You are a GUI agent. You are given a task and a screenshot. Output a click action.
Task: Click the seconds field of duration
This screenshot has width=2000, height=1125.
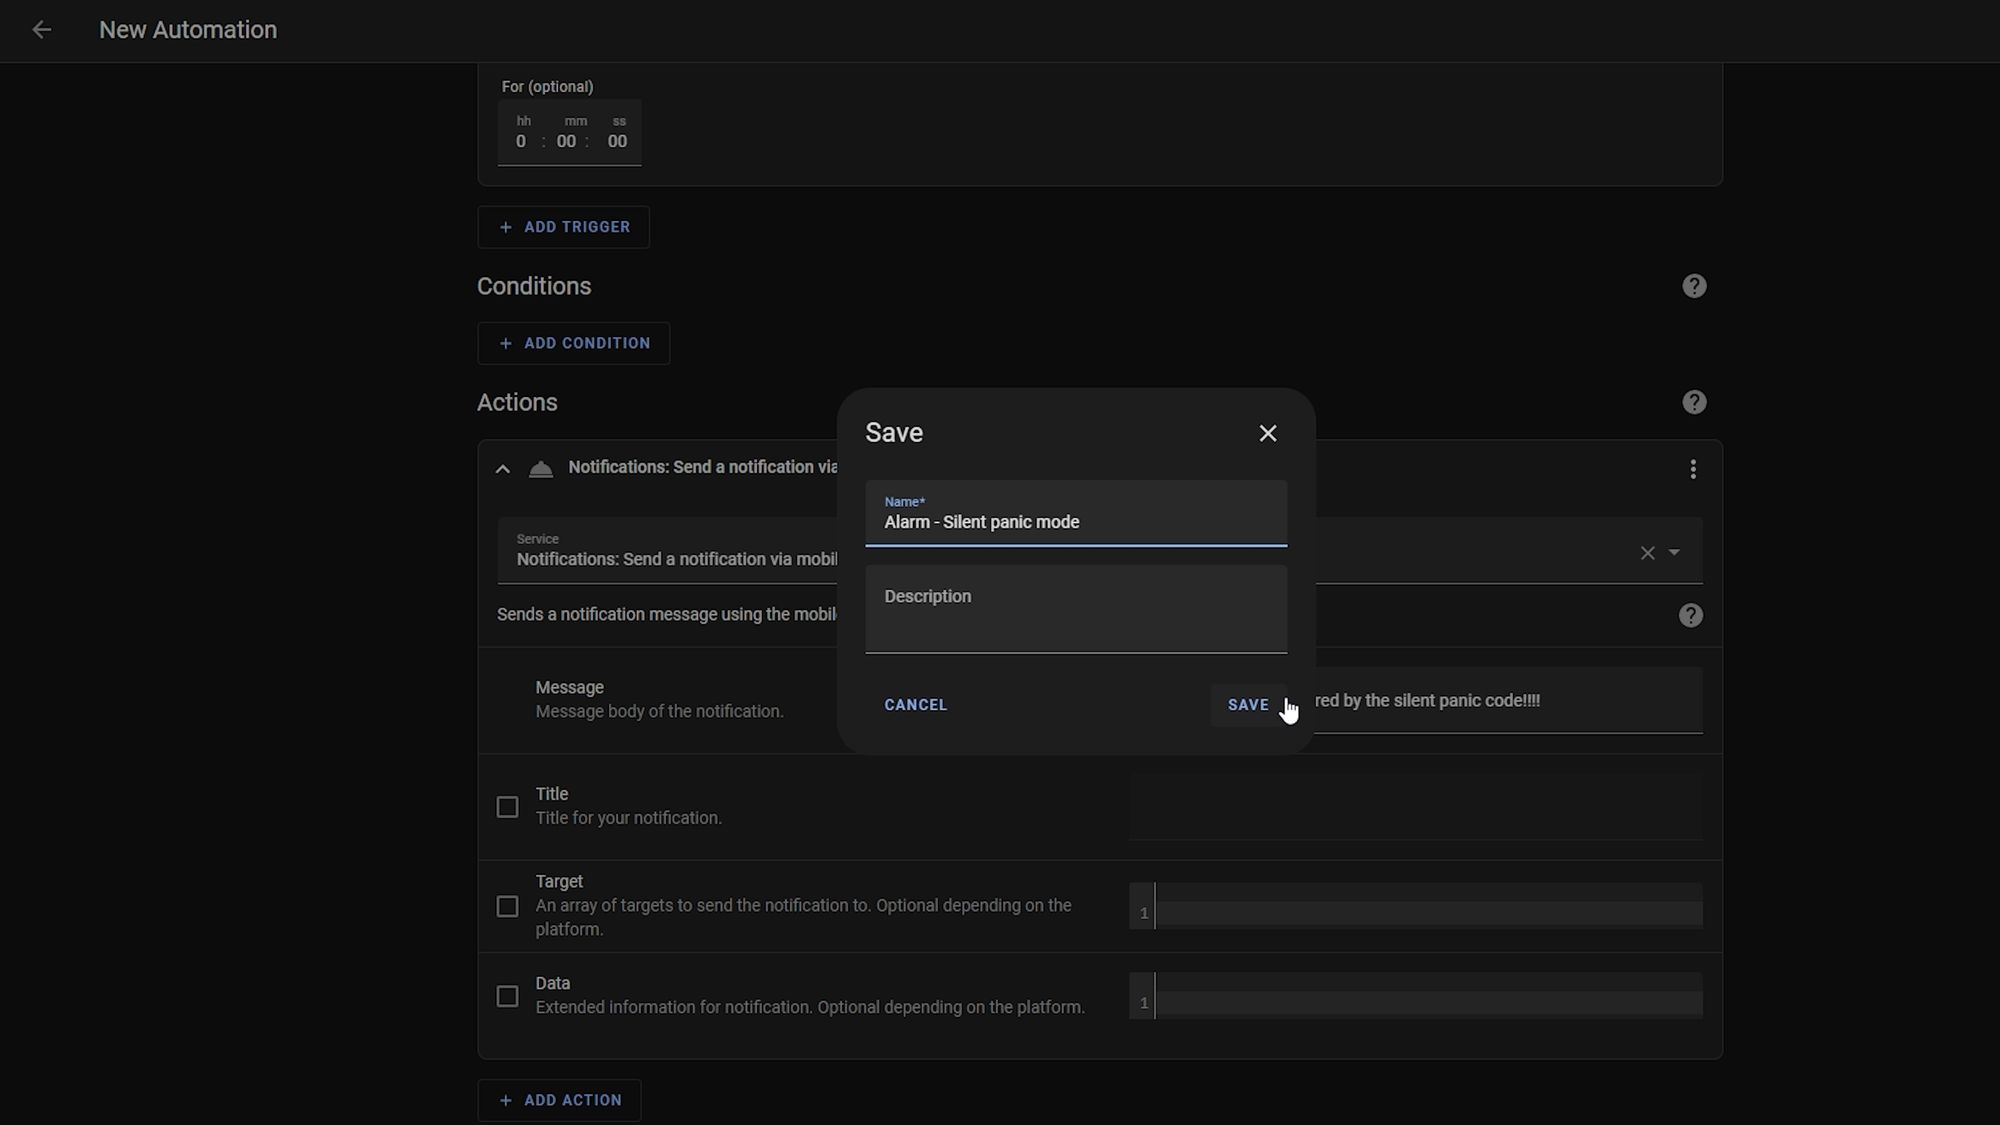coord(617,142)
